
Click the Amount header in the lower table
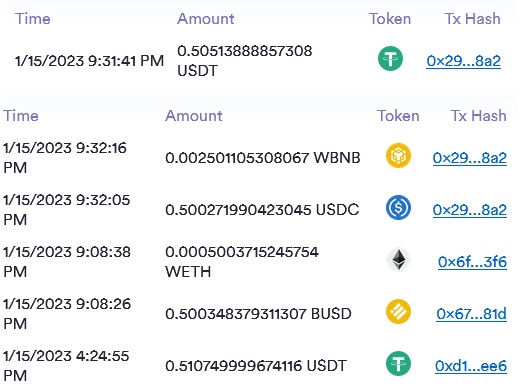[194, 116]
